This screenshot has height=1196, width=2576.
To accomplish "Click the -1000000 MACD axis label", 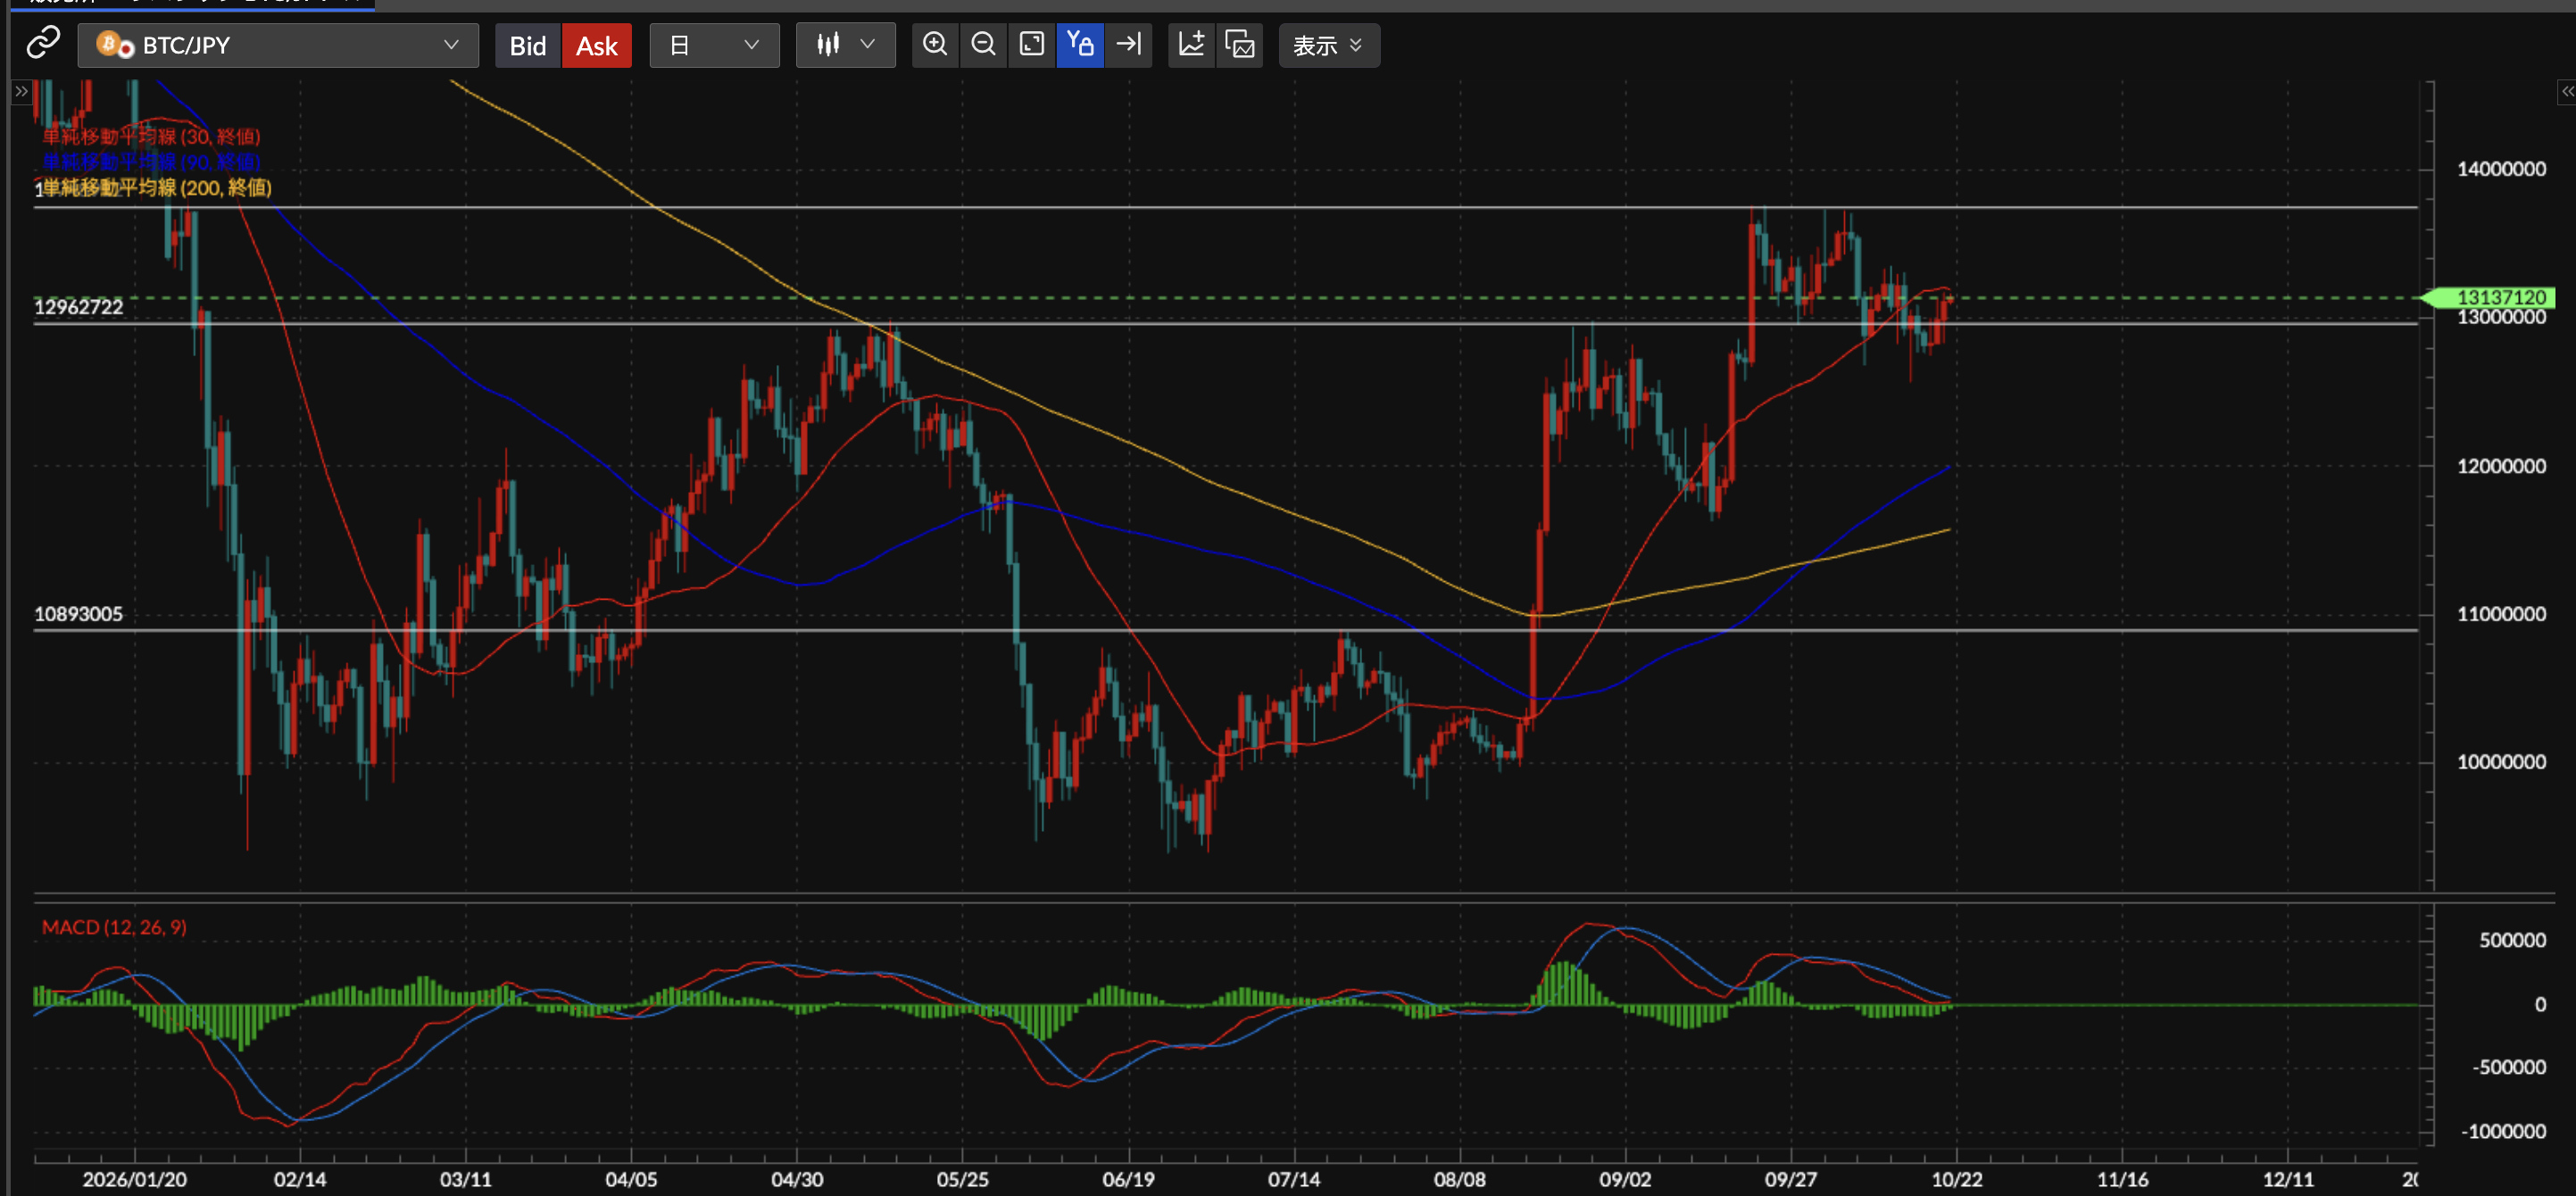I will [x=2504, y=1131].
